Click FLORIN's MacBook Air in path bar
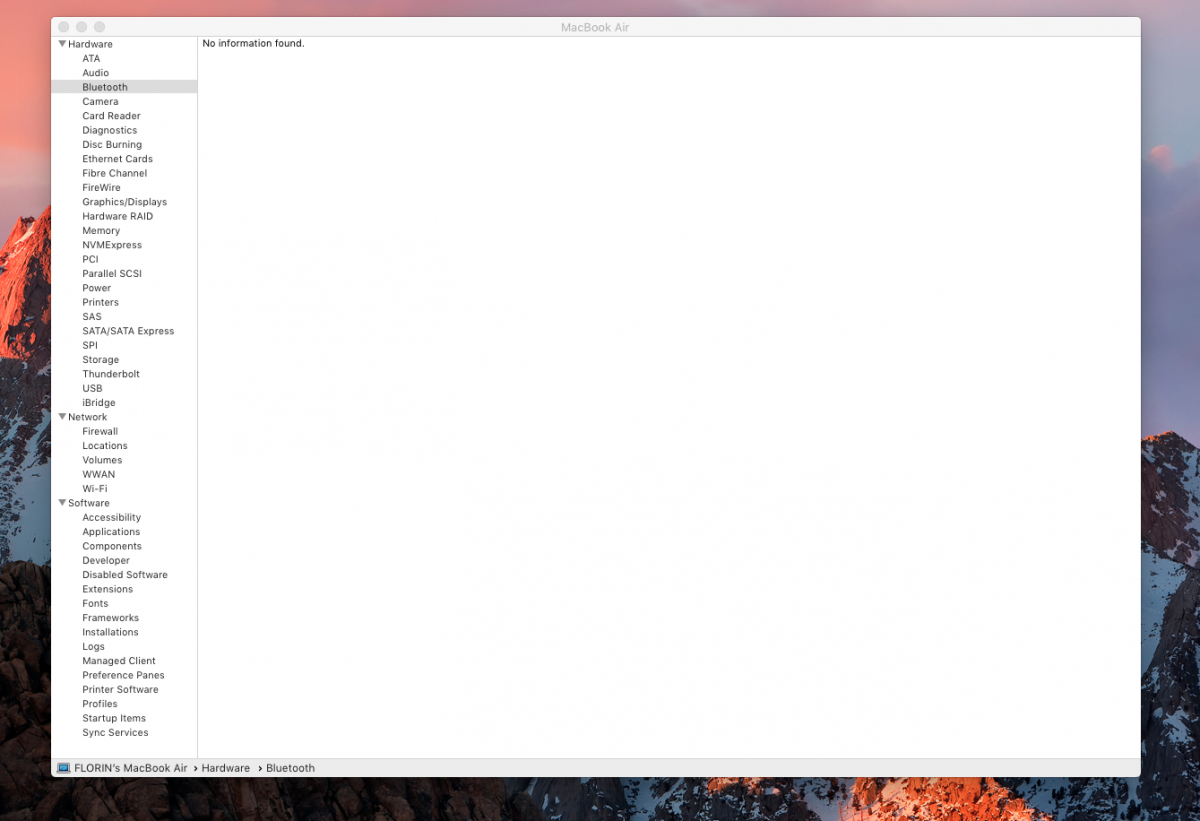Image resolution: width=1200 pixels, height=821 pixels. click(x=130, y=768)
